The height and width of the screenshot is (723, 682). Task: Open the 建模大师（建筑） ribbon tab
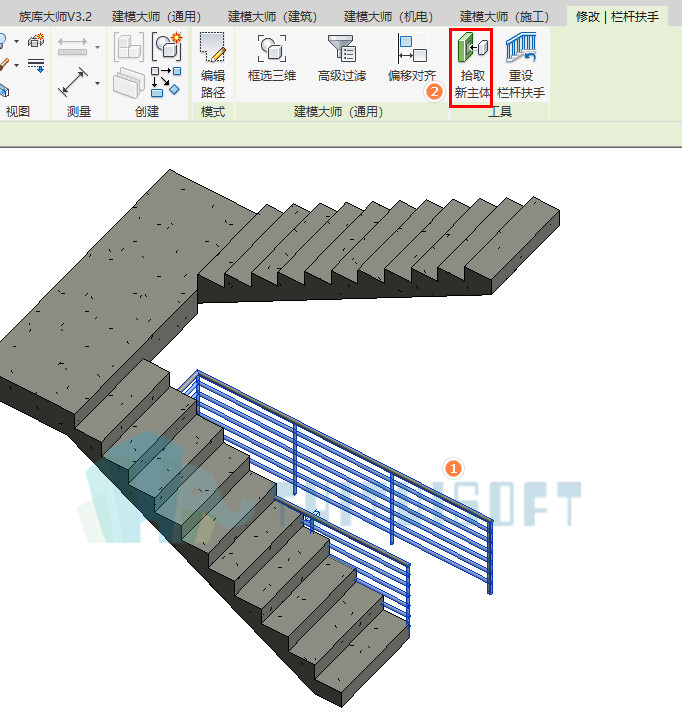(273, 17)
